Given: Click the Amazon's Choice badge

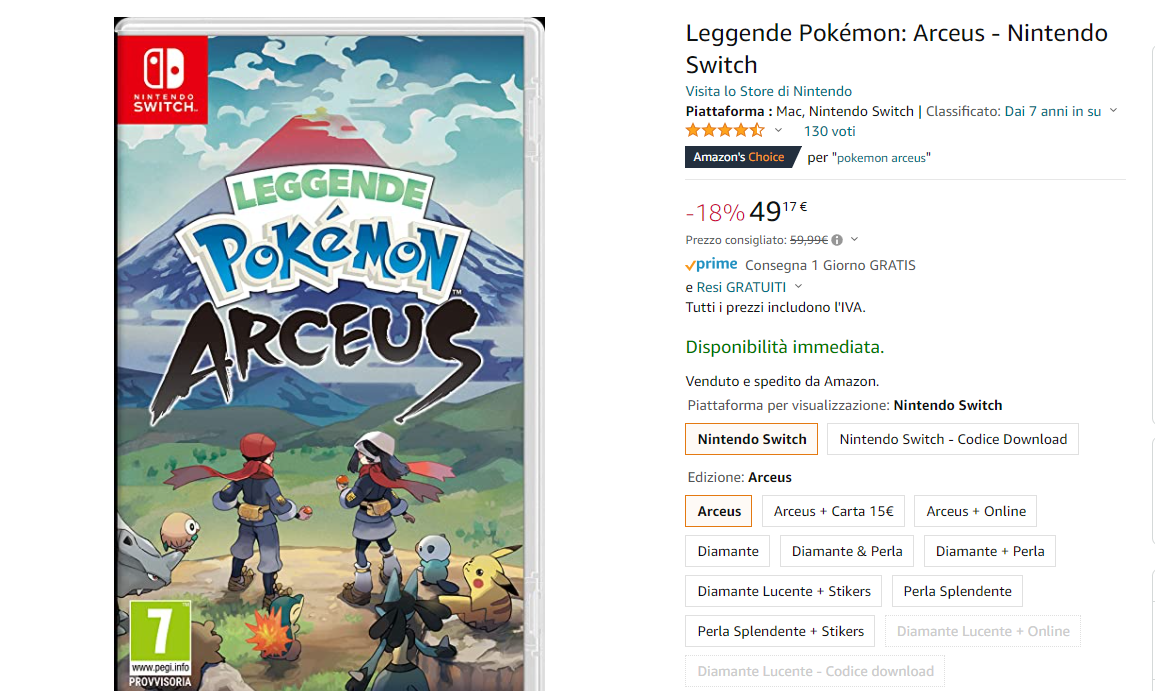Looking at the screenshot, I should pyautogui.click(x=742, y=157).
